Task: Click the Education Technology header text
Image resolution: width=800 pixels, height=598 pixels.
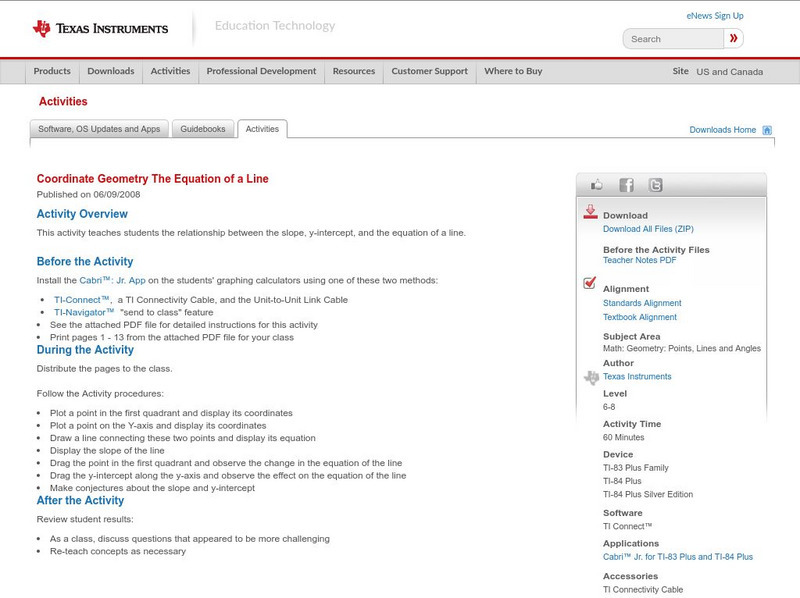Action: tap(274, 26)
